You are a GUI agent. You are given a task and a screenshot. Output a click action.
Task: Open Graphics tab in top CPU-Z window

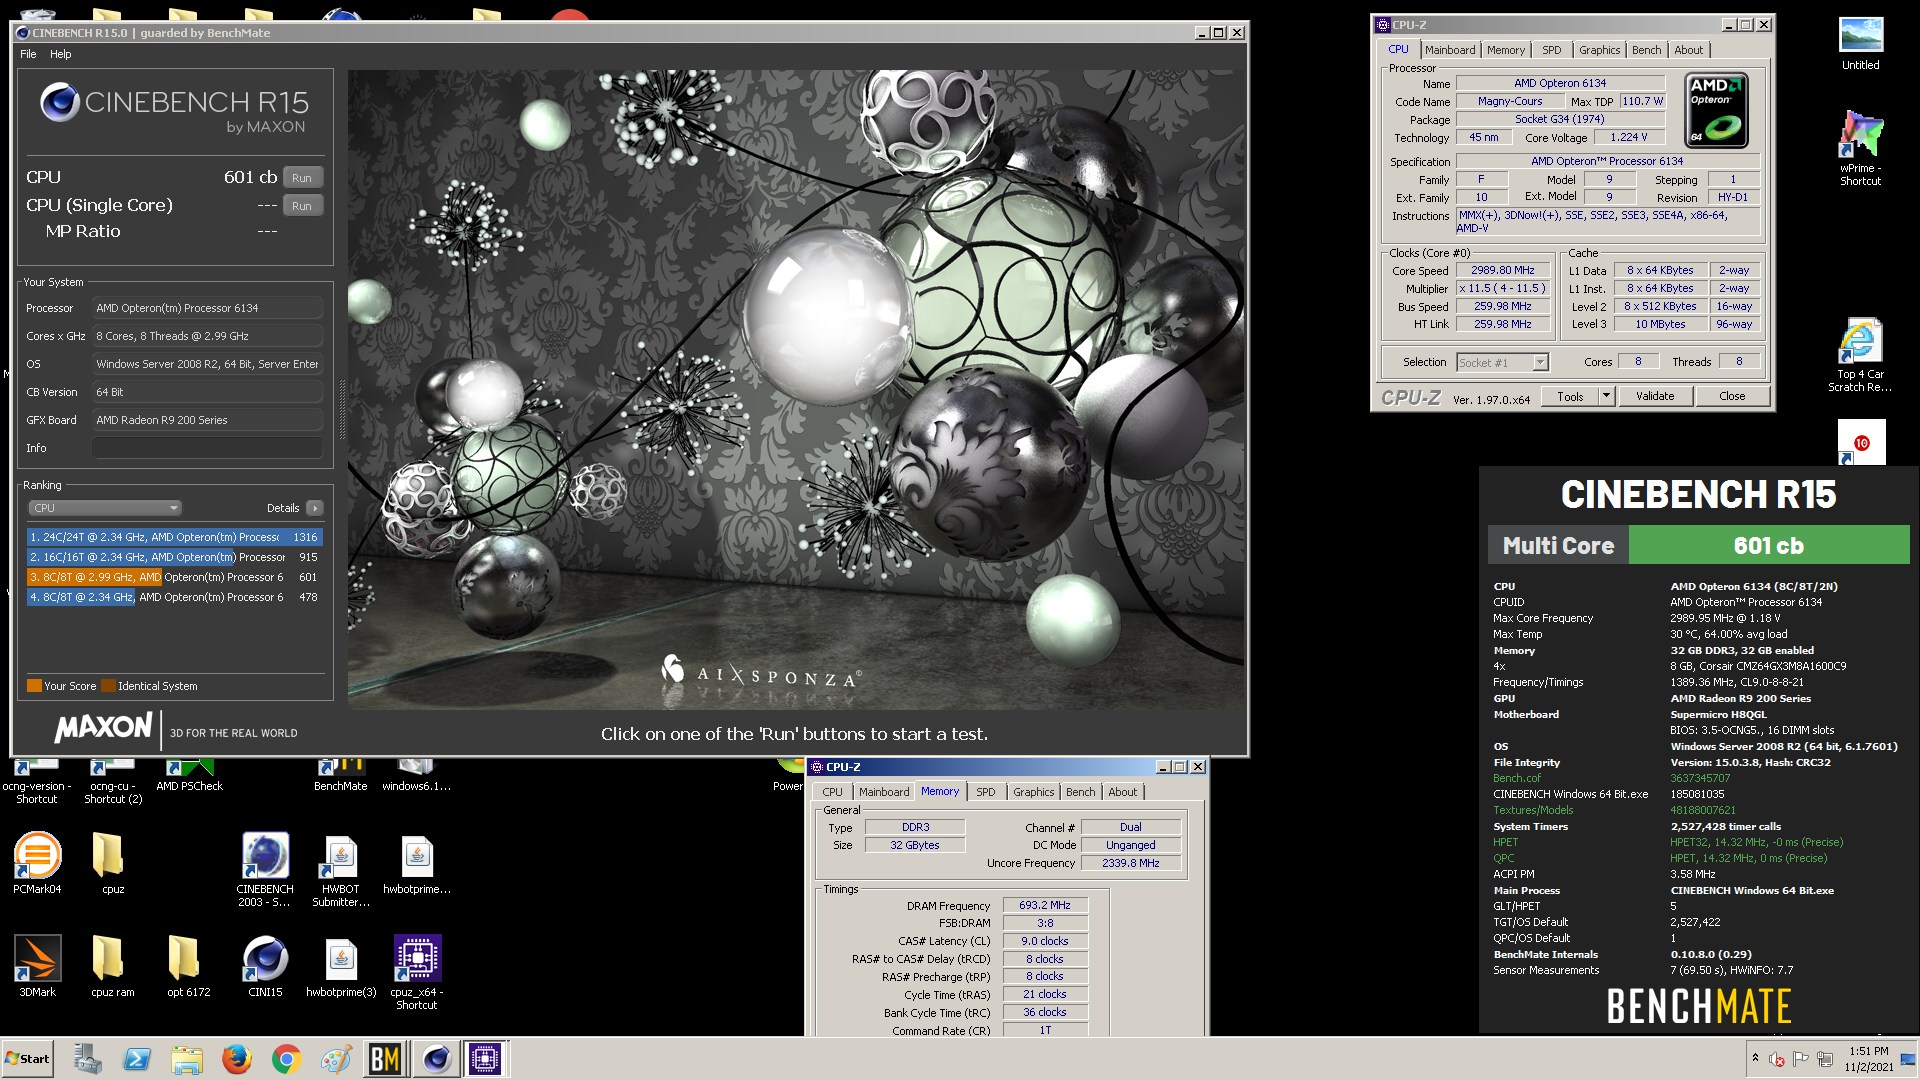1599,50
